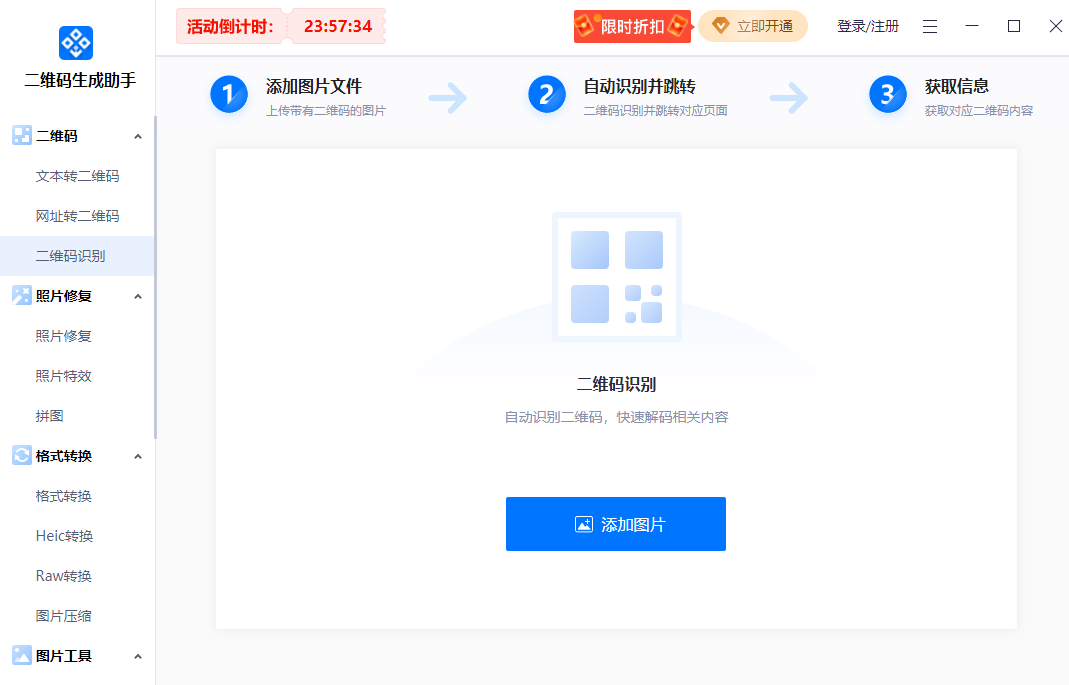Open the hamburger menu at top right
The height and width of the screenshot is (685, 1069).
930,26
